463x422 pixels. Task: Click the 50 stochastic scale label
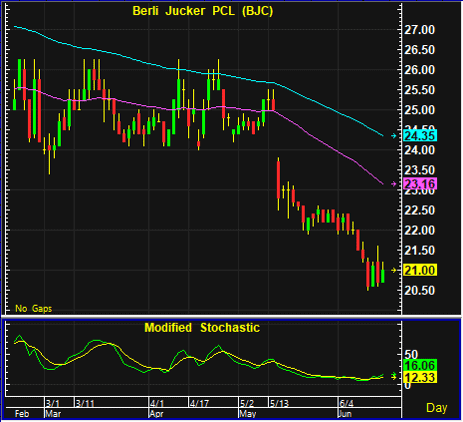[x=411, y=355]
